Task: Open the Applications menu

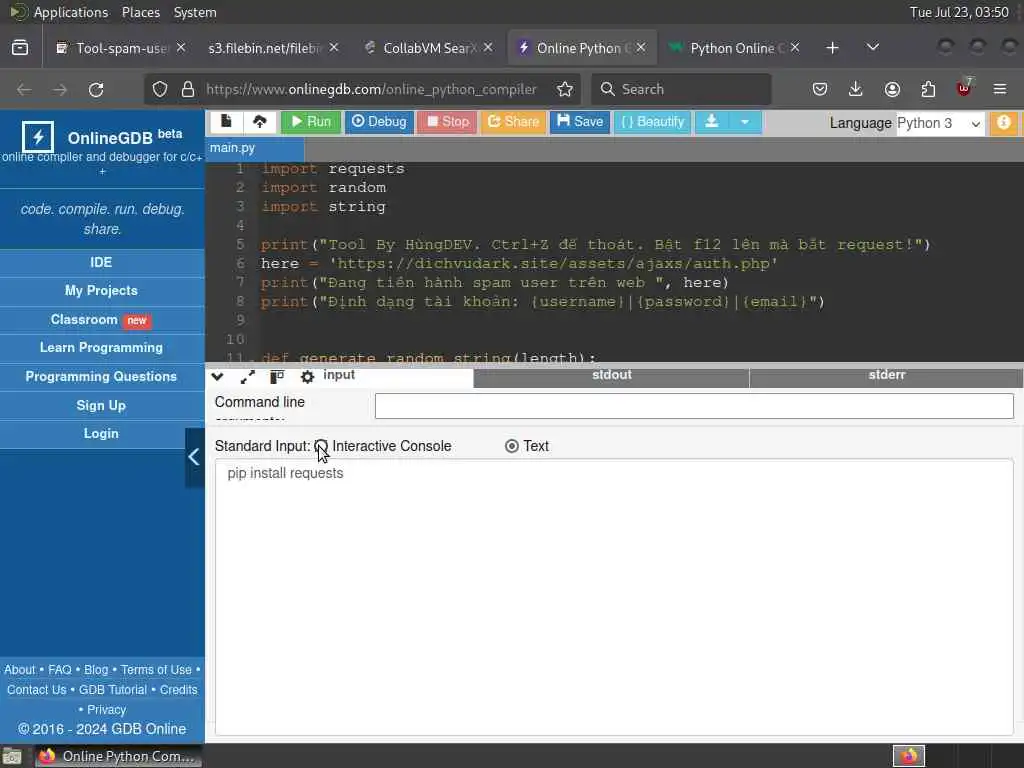Action: [71, 12]
